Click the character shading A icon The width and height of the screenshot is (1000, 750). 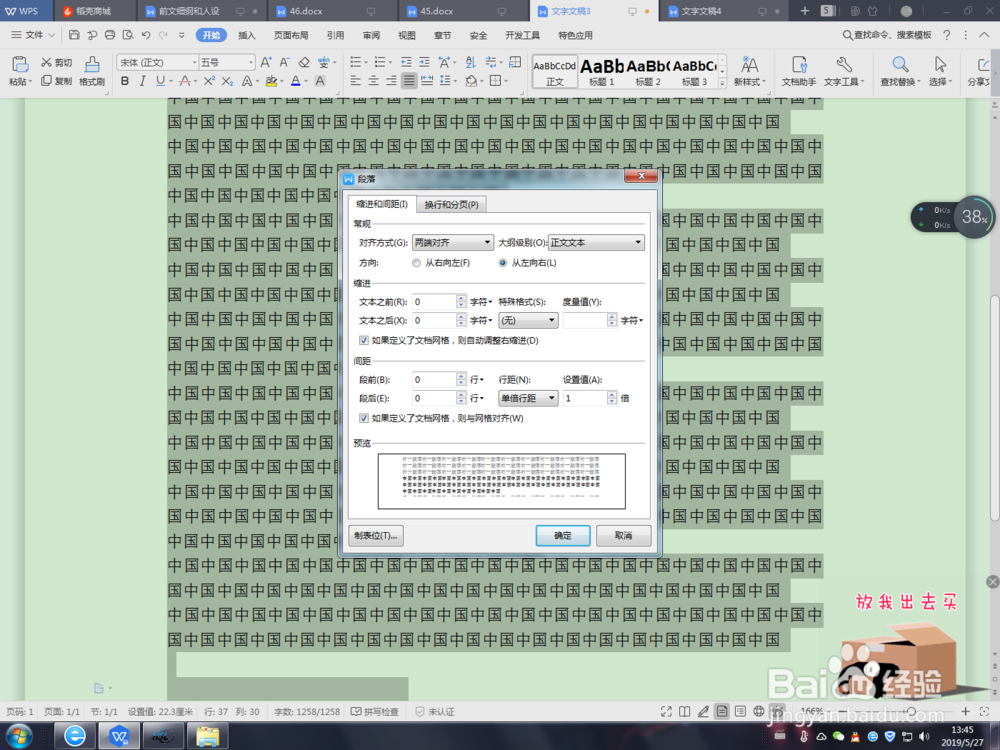(320, 81)
